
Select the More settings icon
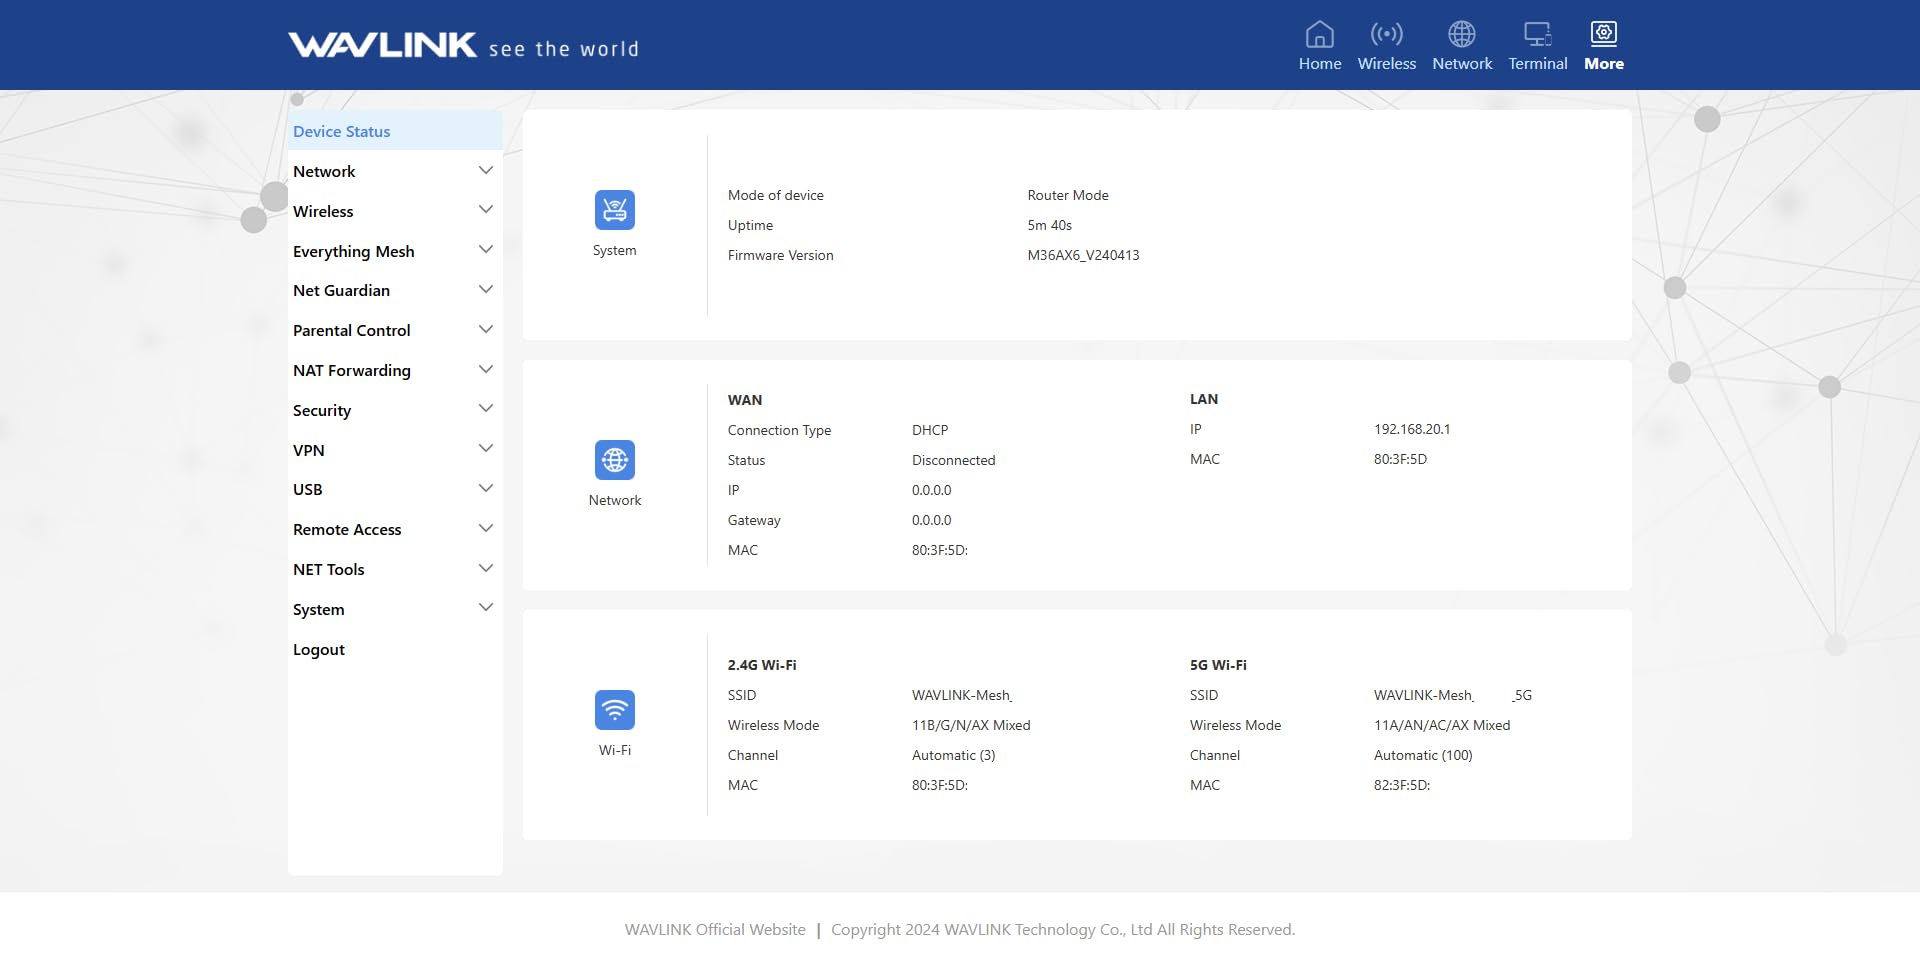tap(1603, 35)
